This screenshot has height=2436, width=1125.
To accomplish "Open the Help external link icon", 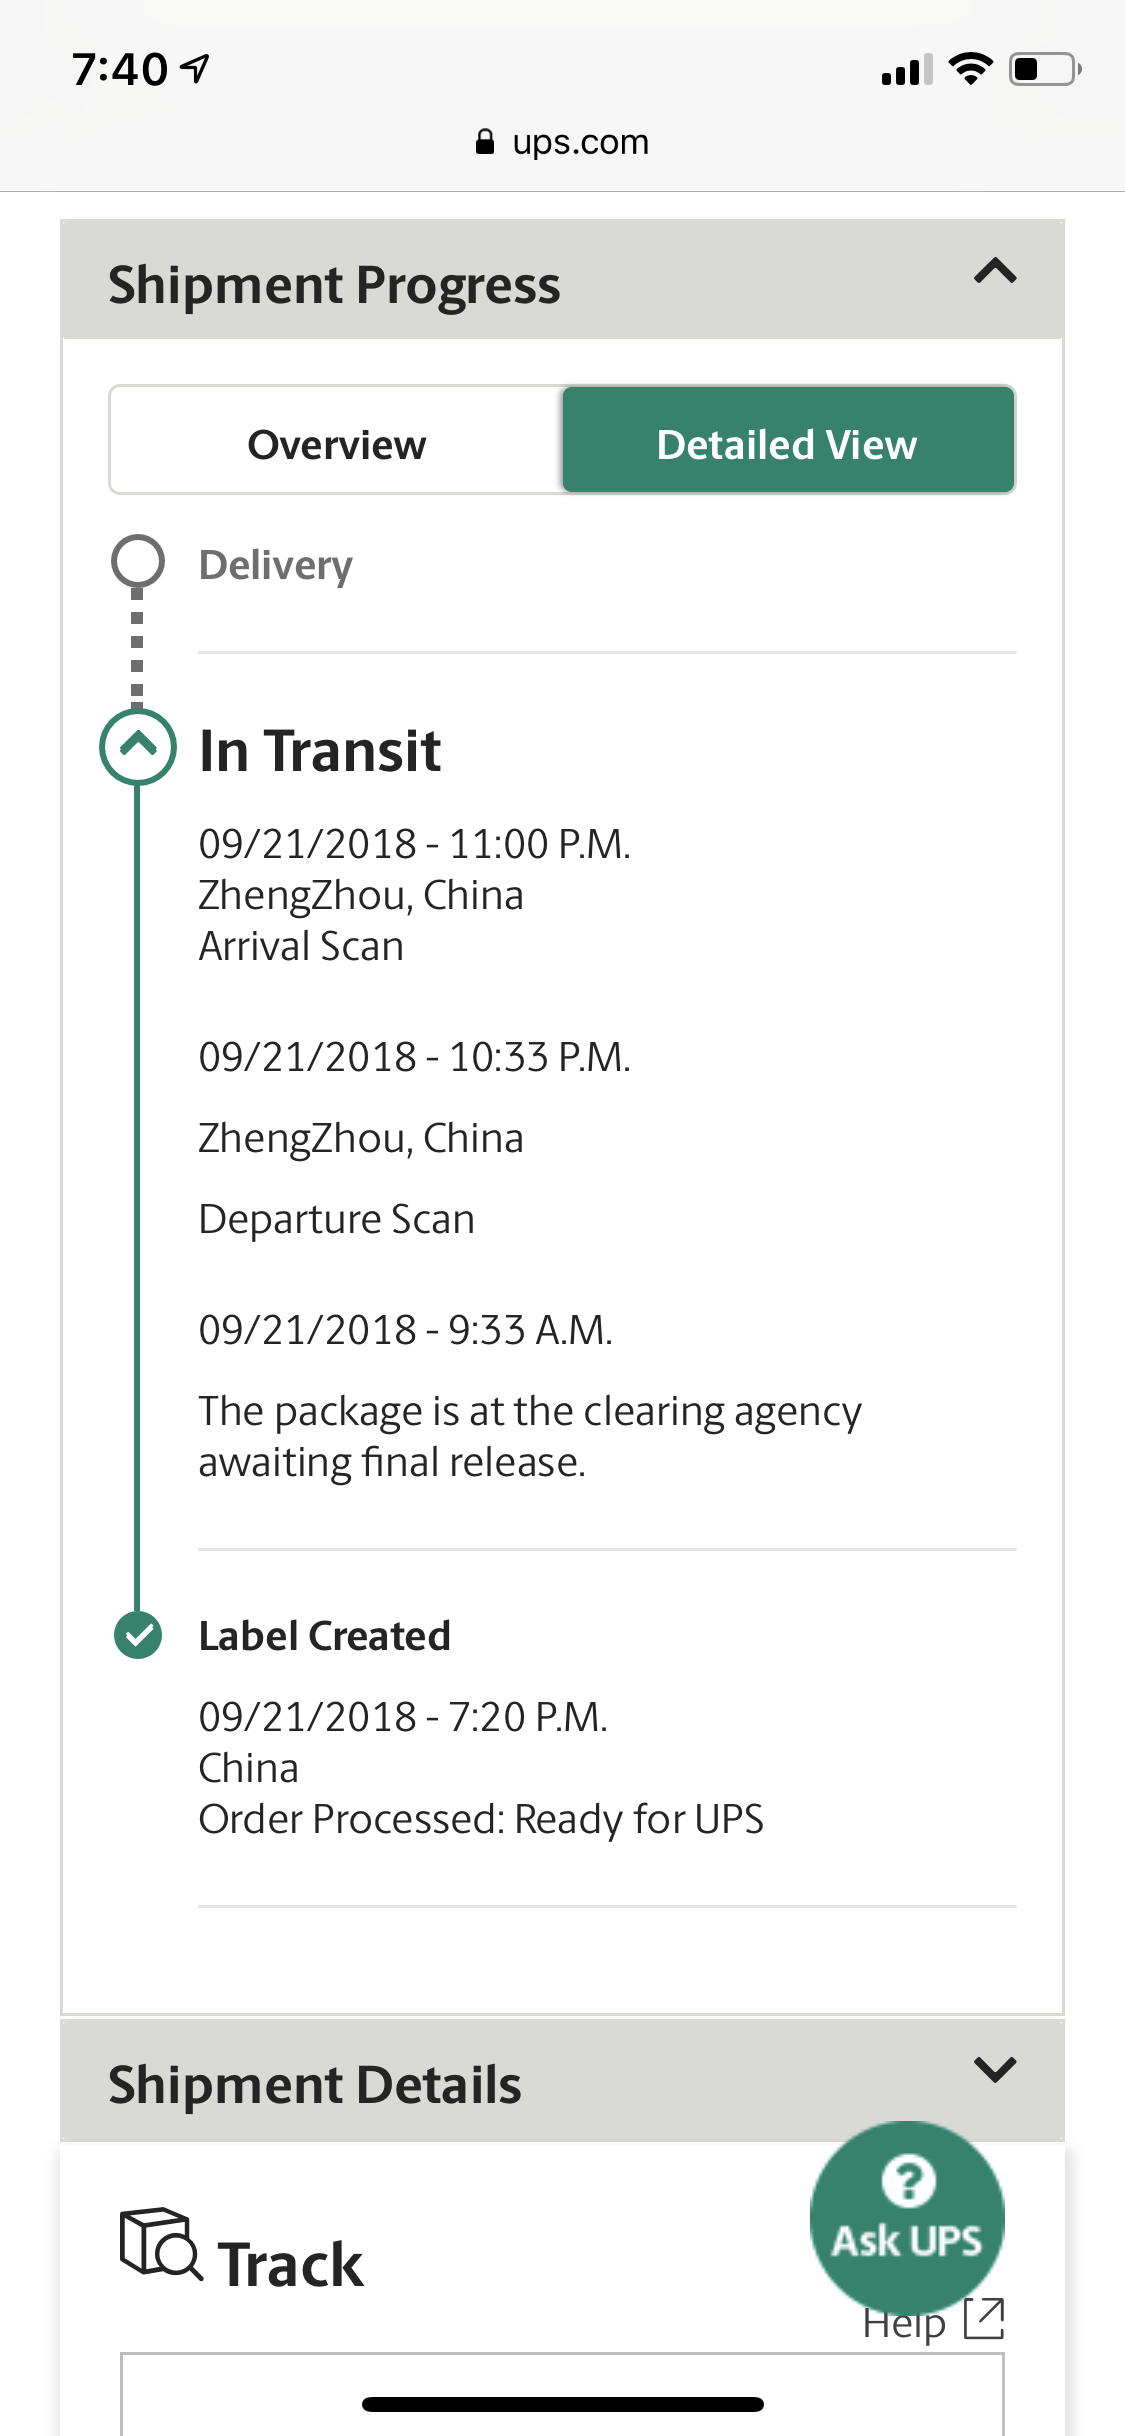I will coord(984,2318).
